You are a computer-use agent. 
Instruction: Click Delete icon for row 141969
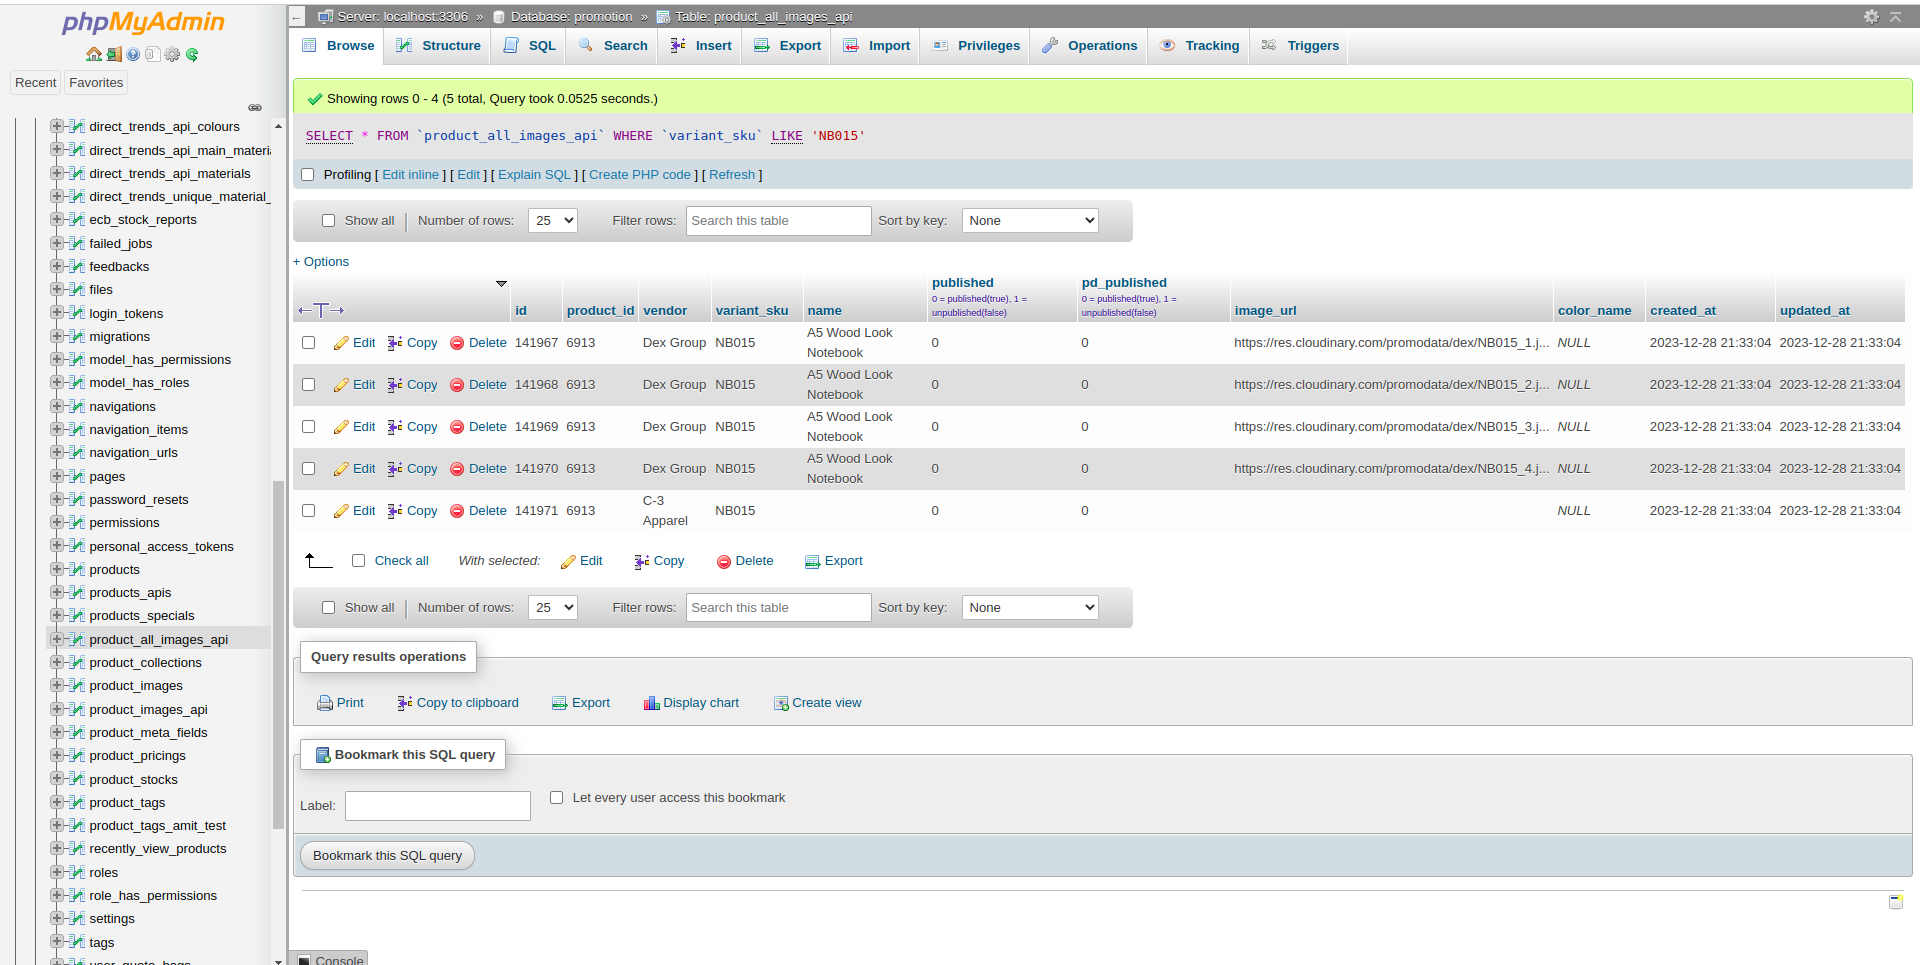457,427
